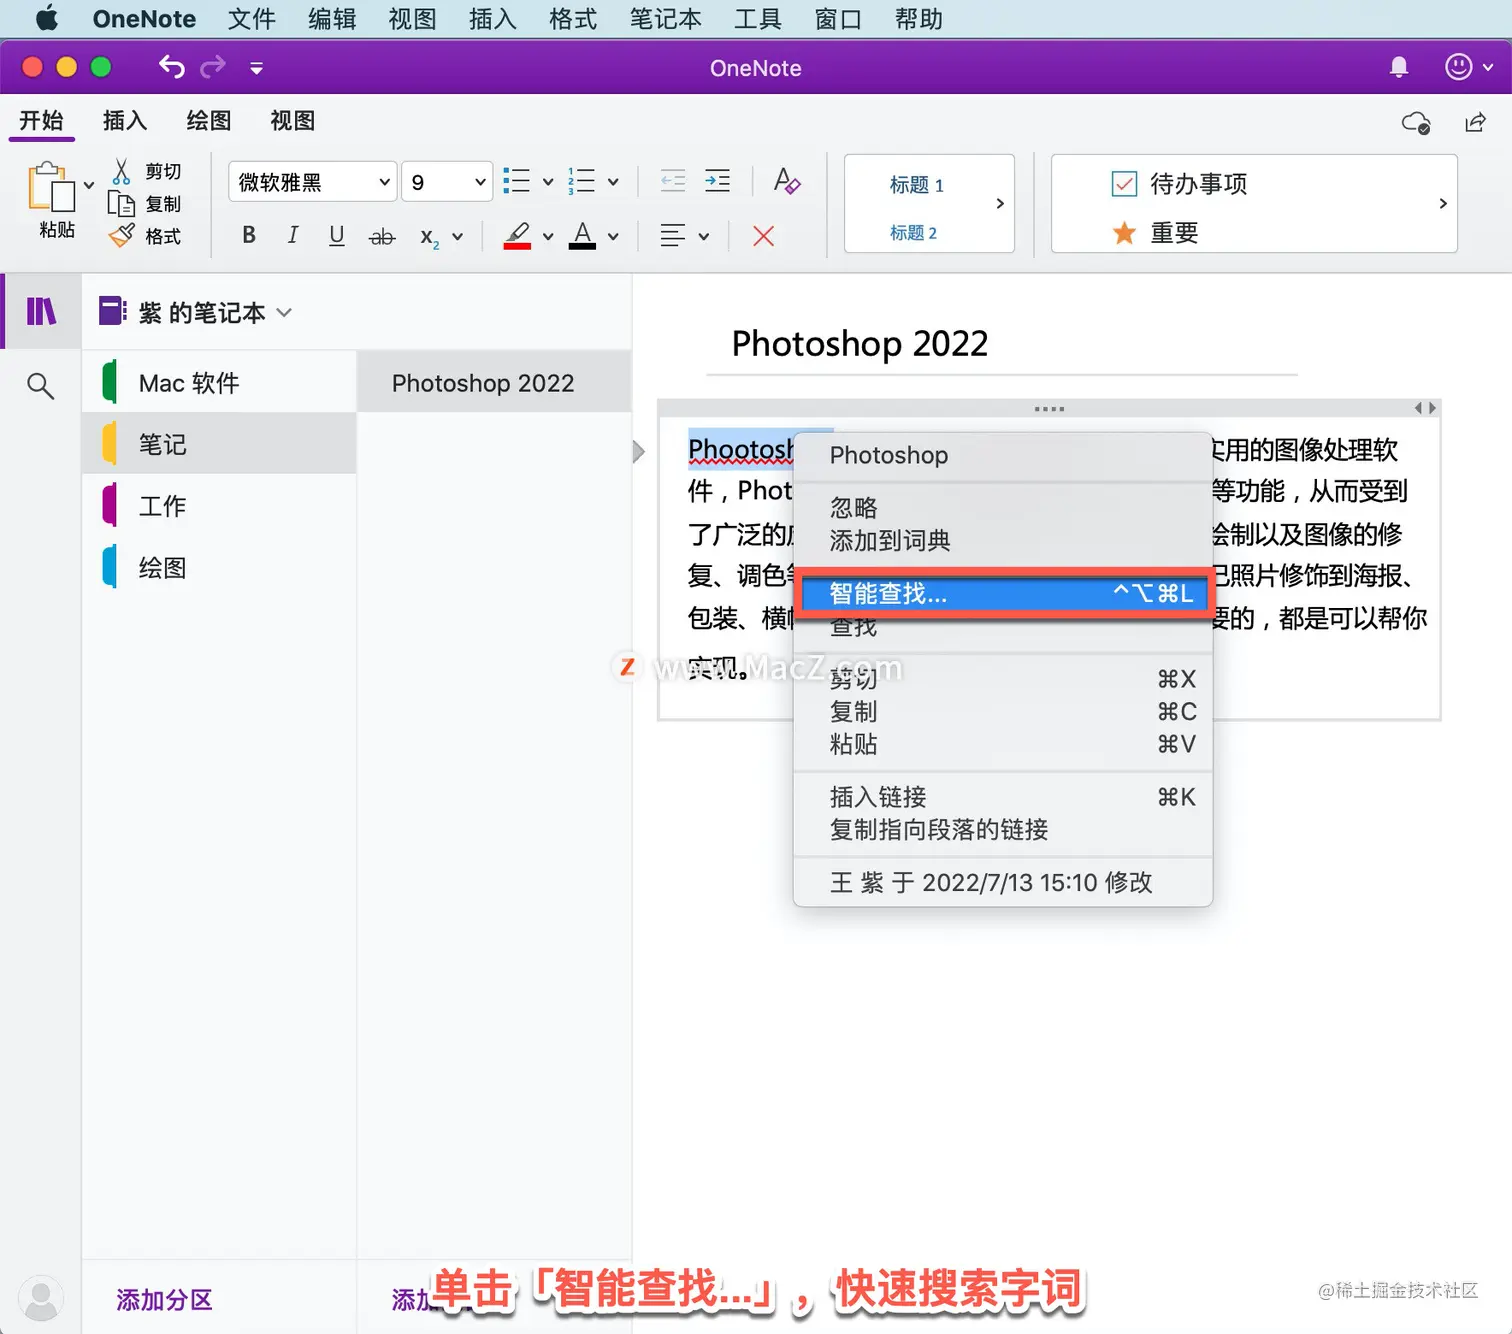Select the 笔记 section
1512x1334 pixels.
point(219,444)
